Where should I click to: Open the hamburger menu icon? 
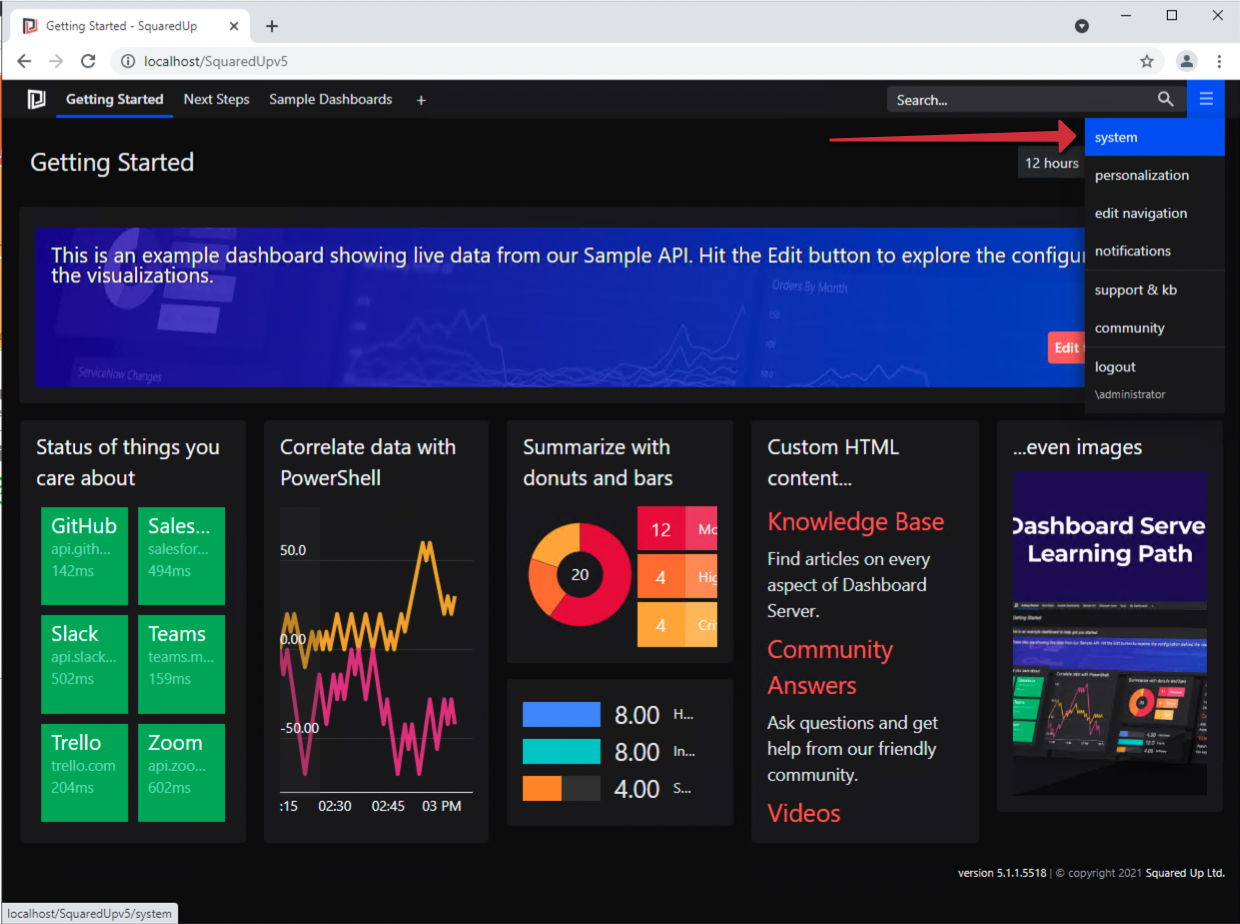[x=1206, y=99]
